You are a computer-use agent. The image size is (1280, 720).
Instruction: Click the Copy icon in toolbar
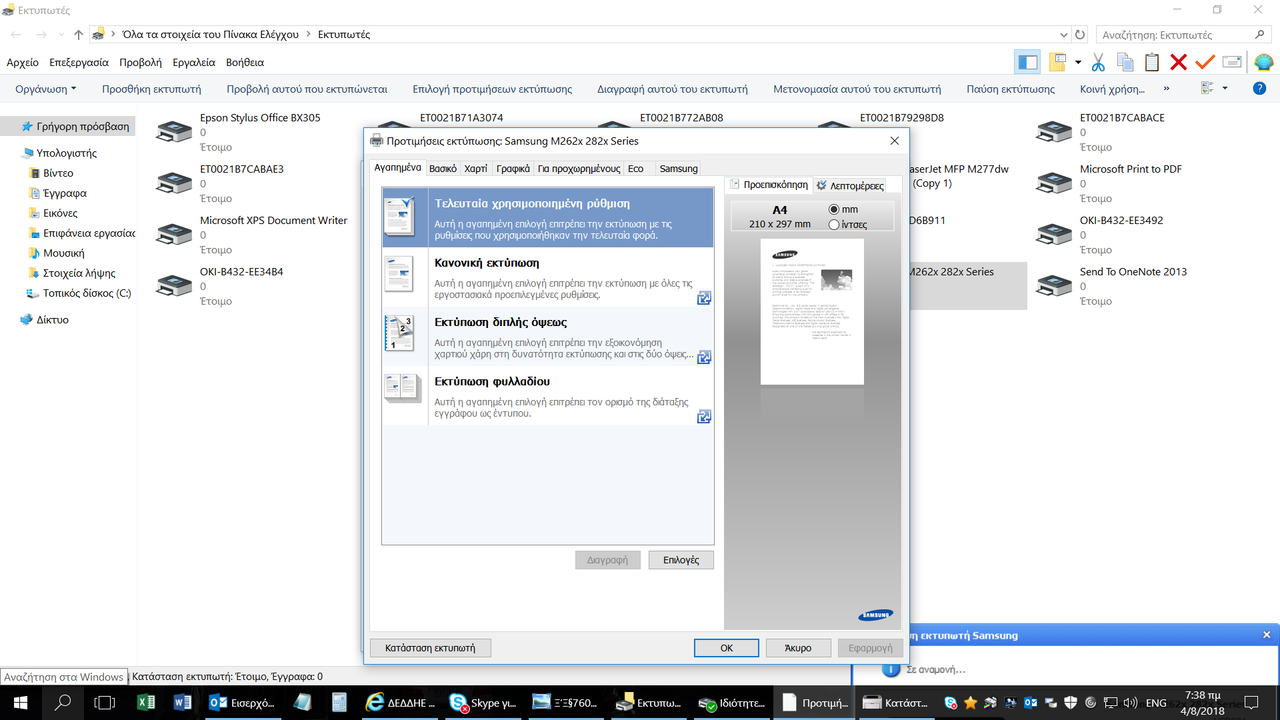click(x=1125, y=62)
